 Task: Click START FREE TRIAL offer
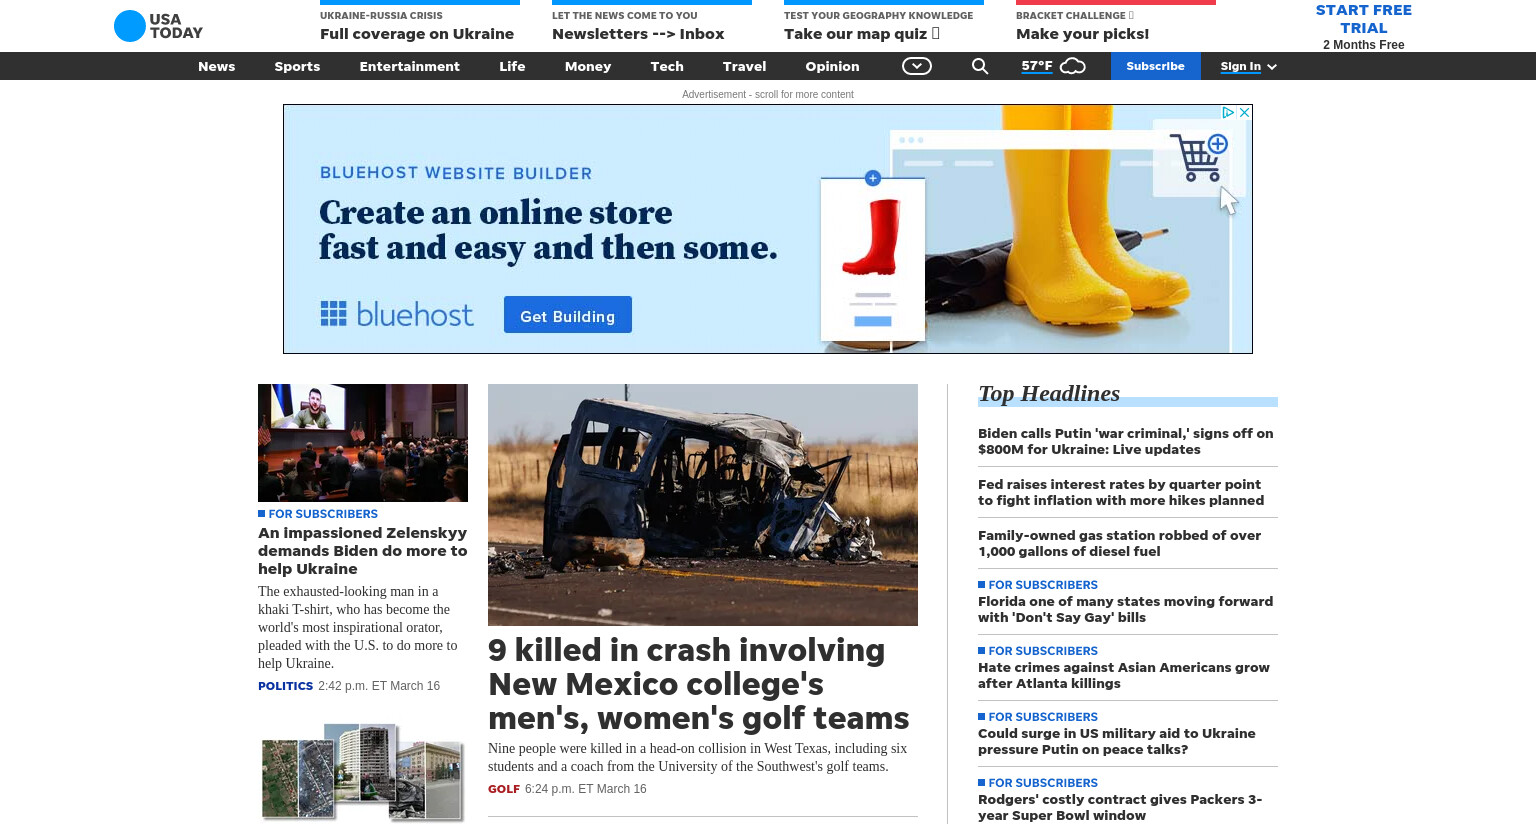click(1363, 19)
